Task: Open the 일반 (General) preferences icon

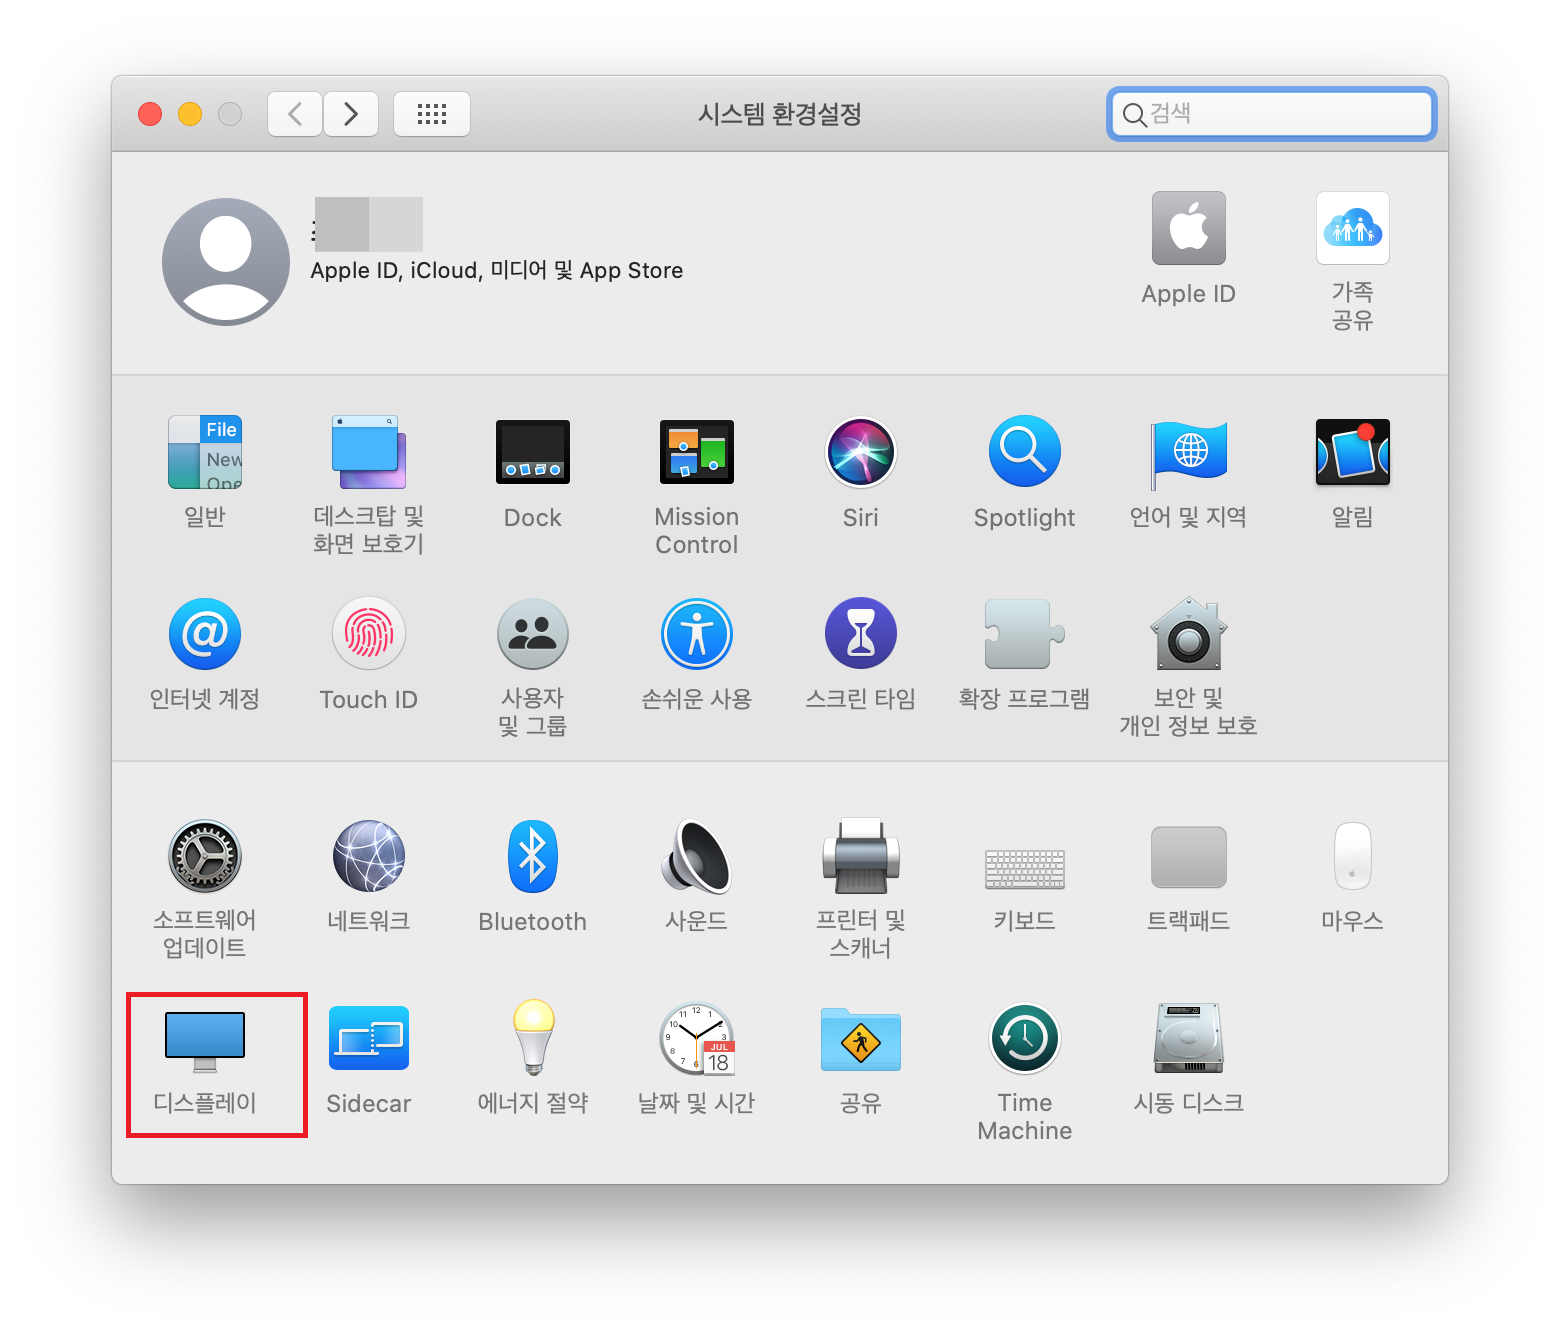Action: pos(205,452)
